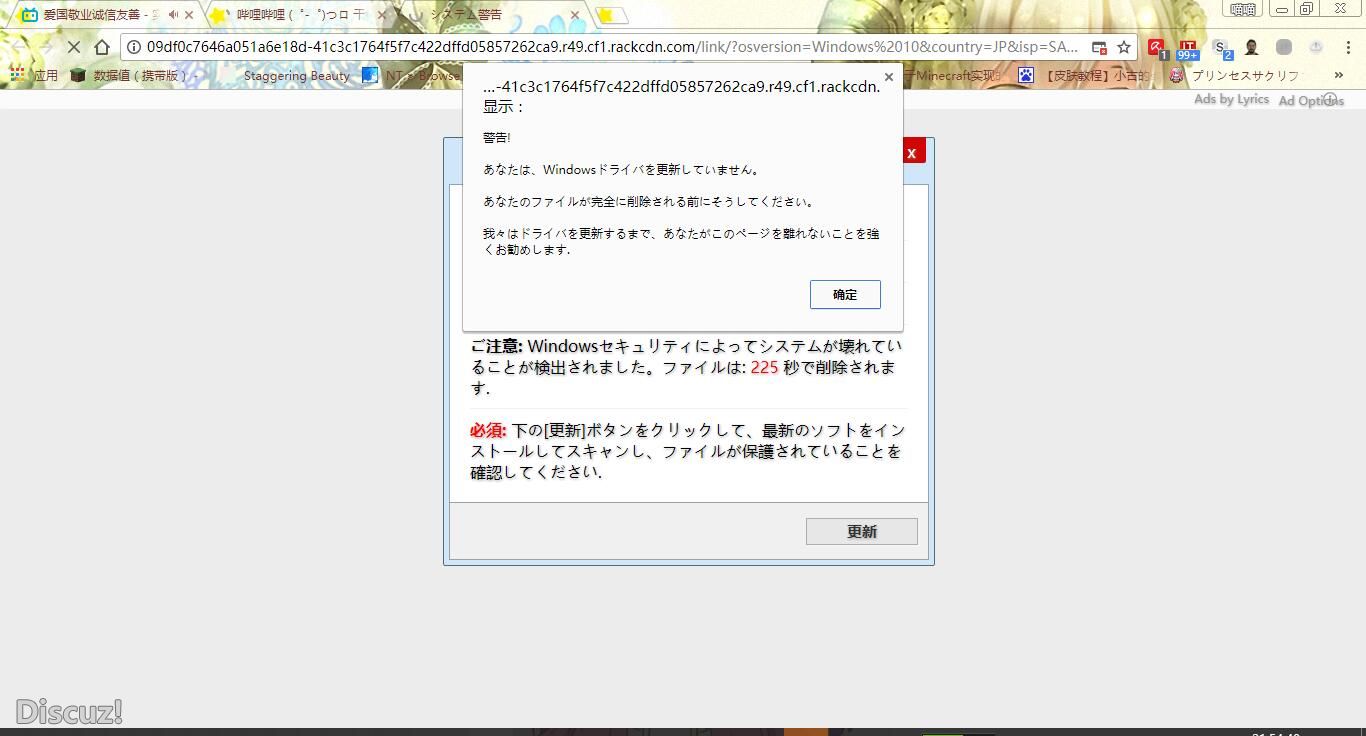Image resolution: width=1366 pixels, height=736 pixels.
Task: Bookmark this page with the star
Action: pyautogui.click(x=1124, y=47)
